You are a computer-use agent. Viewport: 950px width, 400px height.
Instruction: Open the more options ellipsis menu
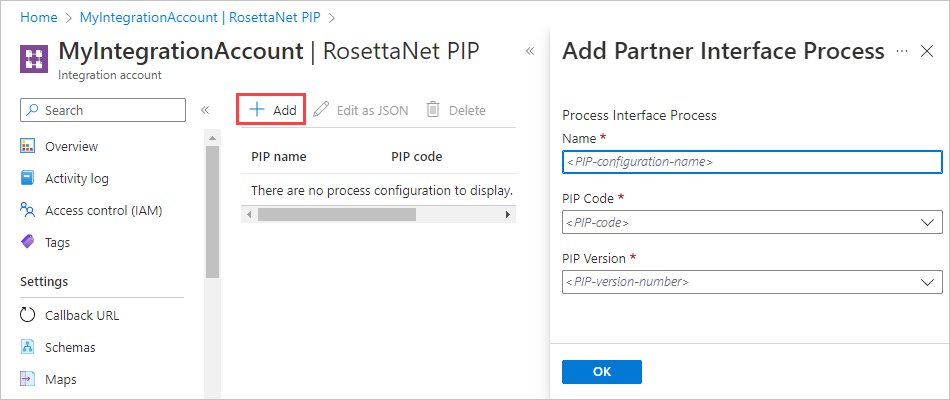[902, 51]
